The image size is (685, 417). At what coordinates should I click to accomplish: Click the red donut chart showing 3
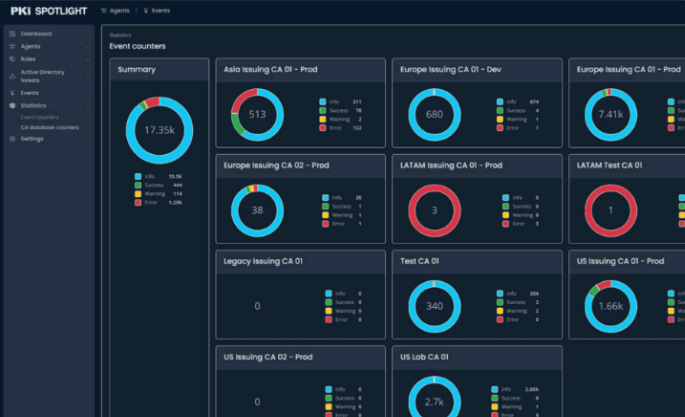434,210
